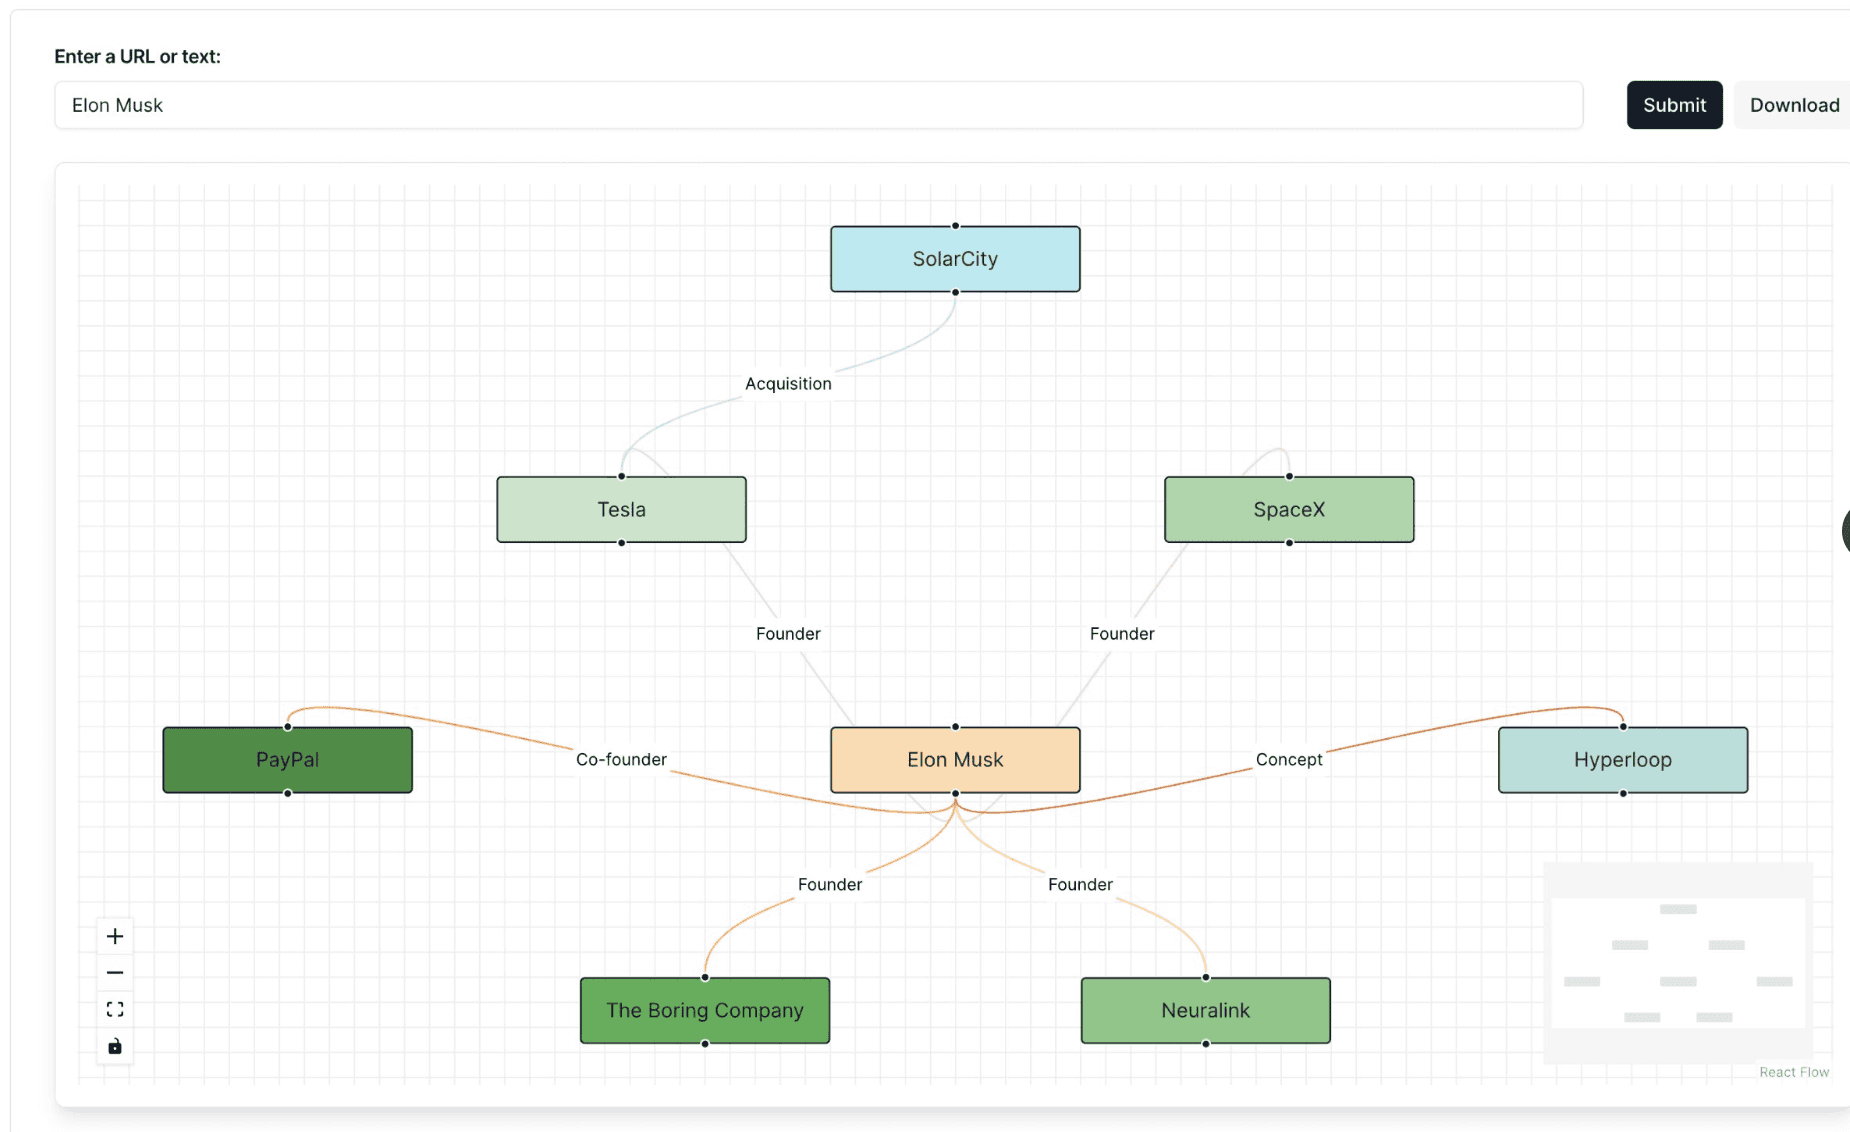Click the minimap overview panel
1850x1132 pixels.
coord(1678,963)
